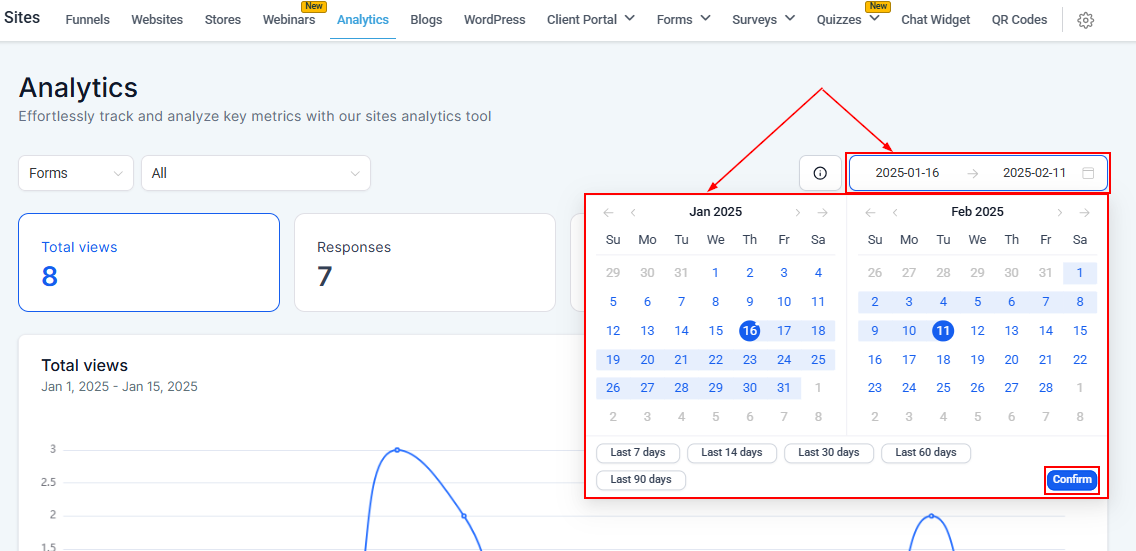Pick January 31 in the calendar

click(x=784, y=388)
